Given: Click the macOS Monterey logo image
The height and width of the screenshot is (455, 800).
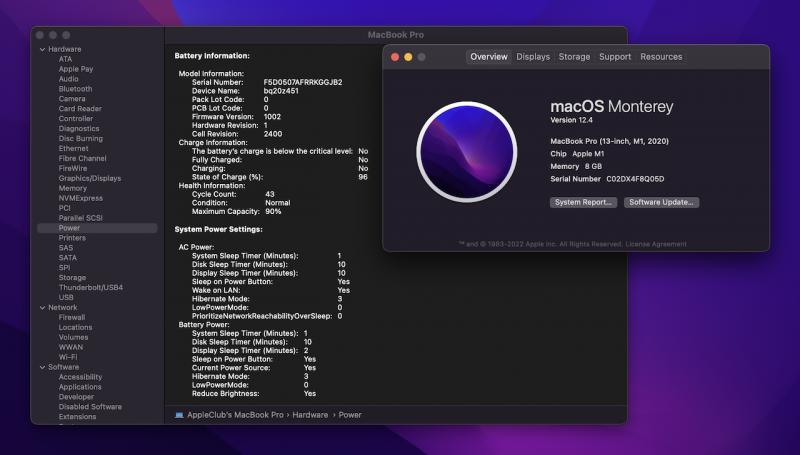Looking at the screenshot, I should pyautogui.click(x=466, y=151).
